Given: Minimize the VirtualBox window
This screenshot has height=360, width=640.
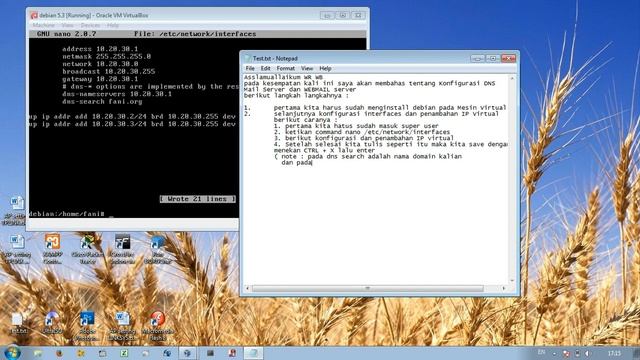Looking at the screenshot, I should [x=327, y=16].
